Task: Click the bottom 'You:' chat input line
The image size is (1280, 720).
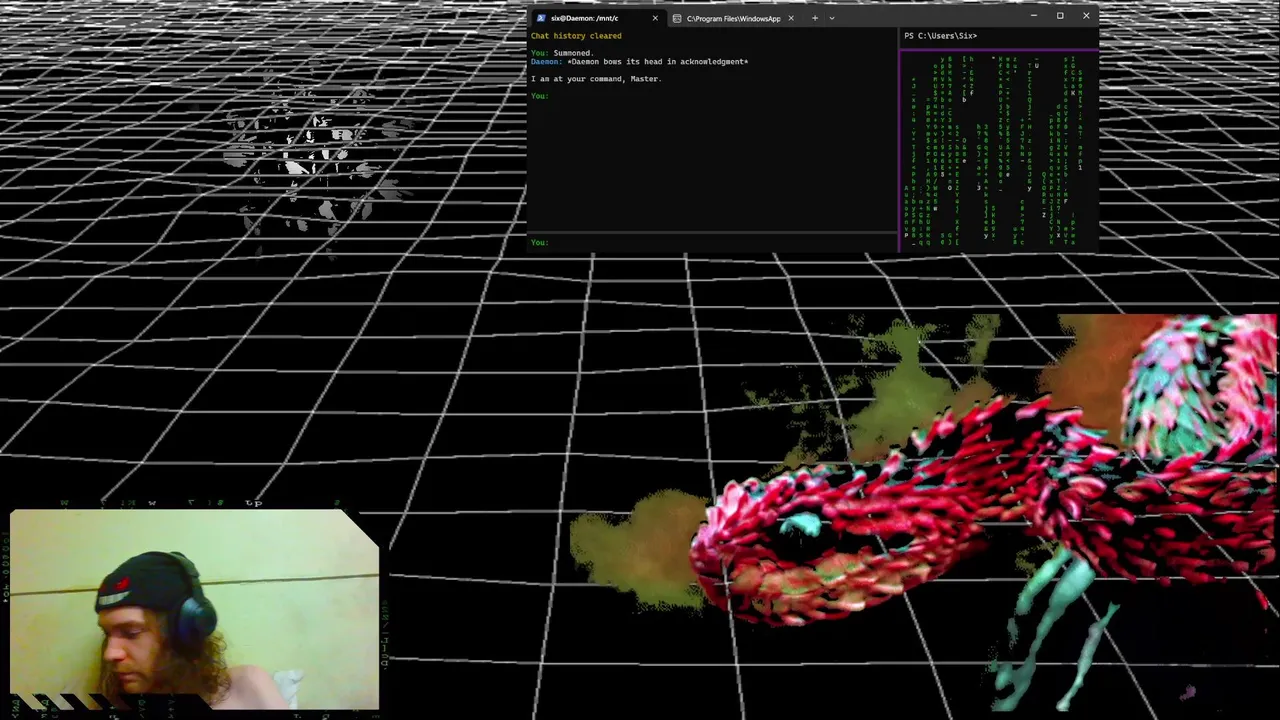Action: coord(712,242)
